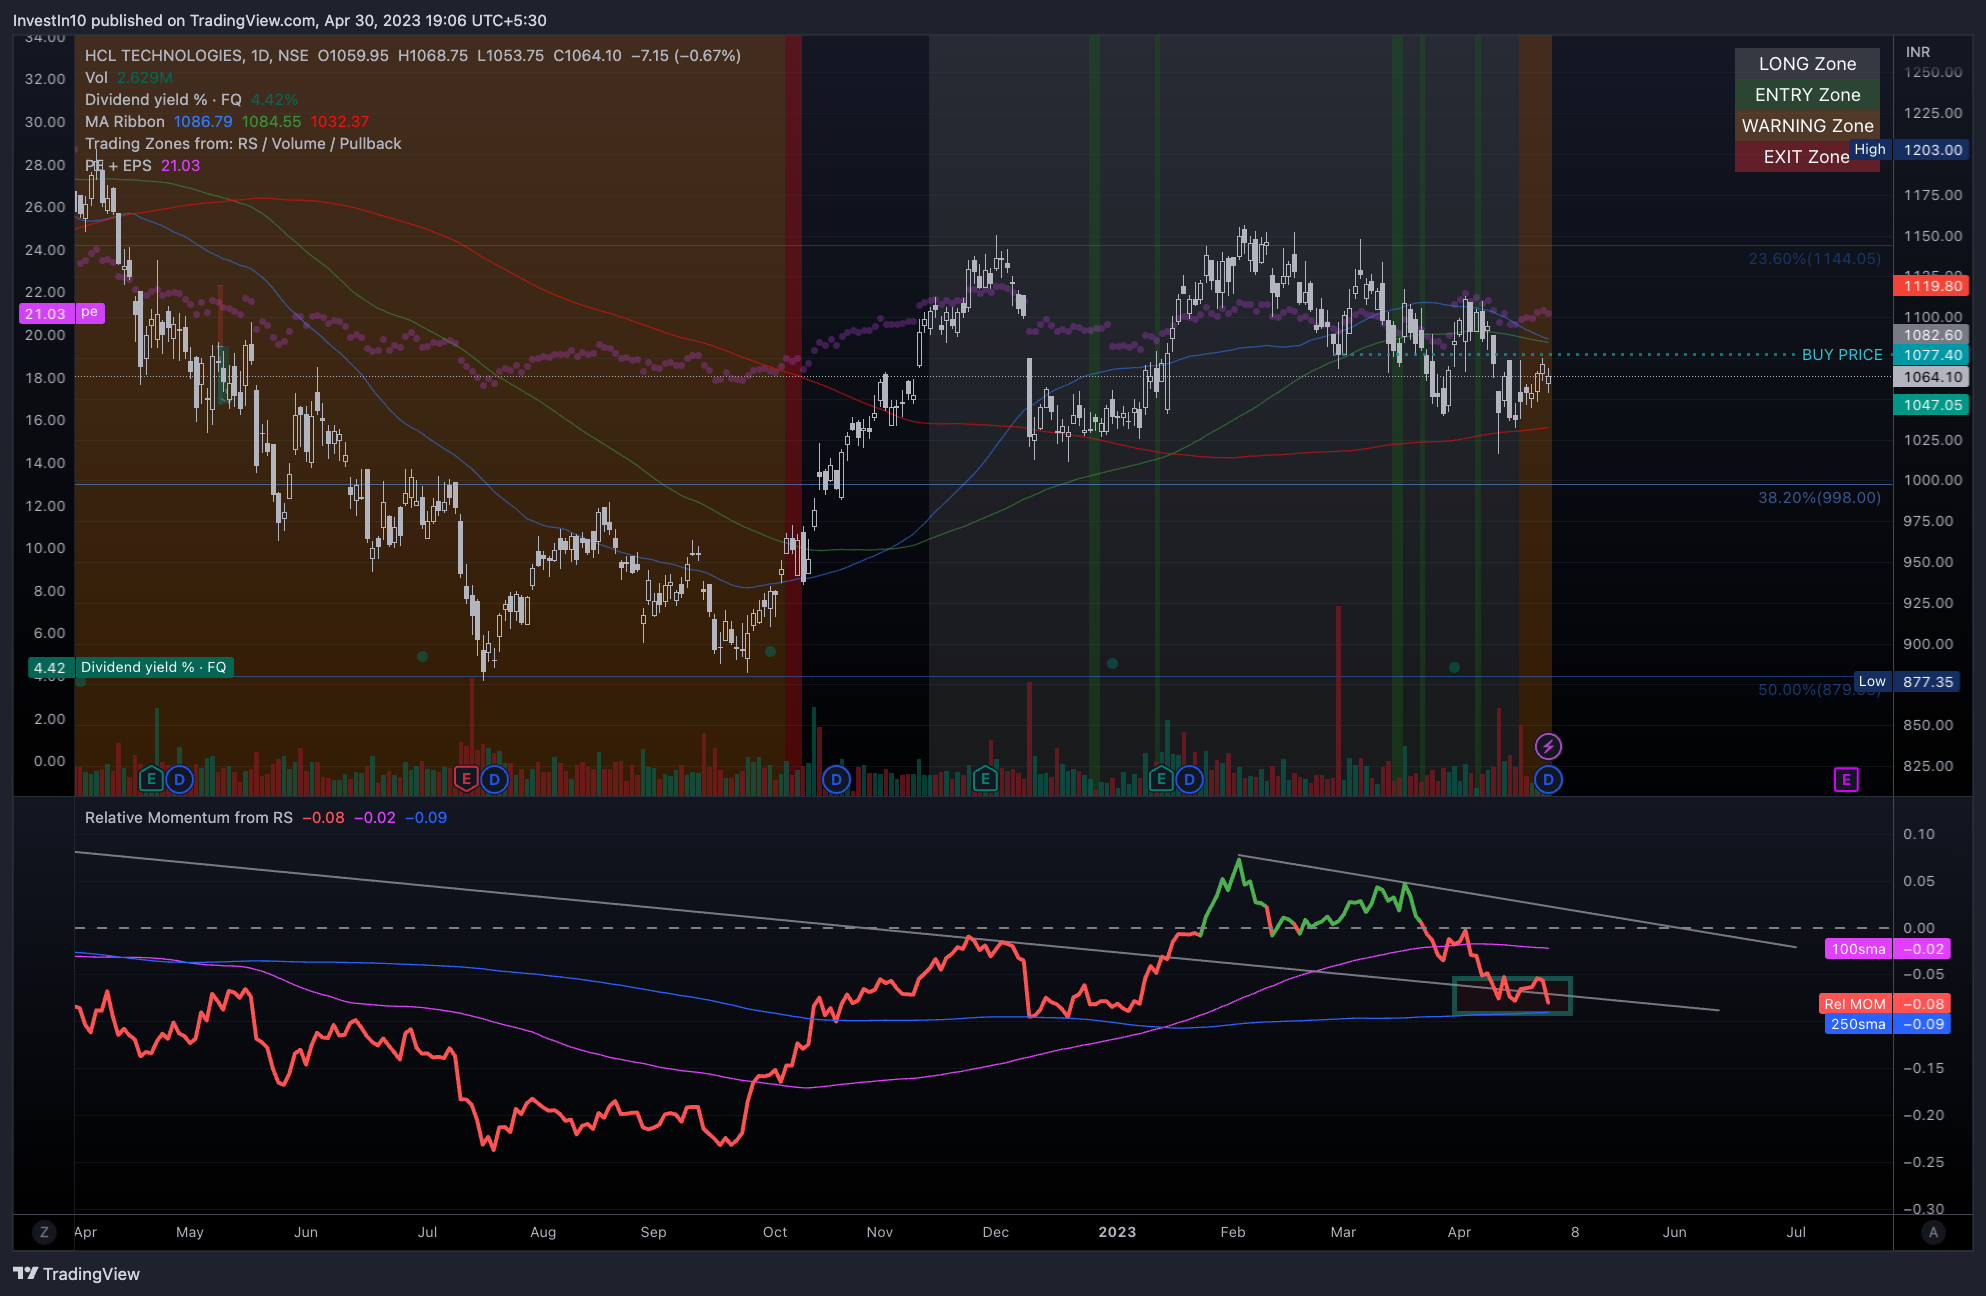Select the EXIT Zone legend entry
The height and width of the screenshot is (1296, 1986).
point(1807,157)
